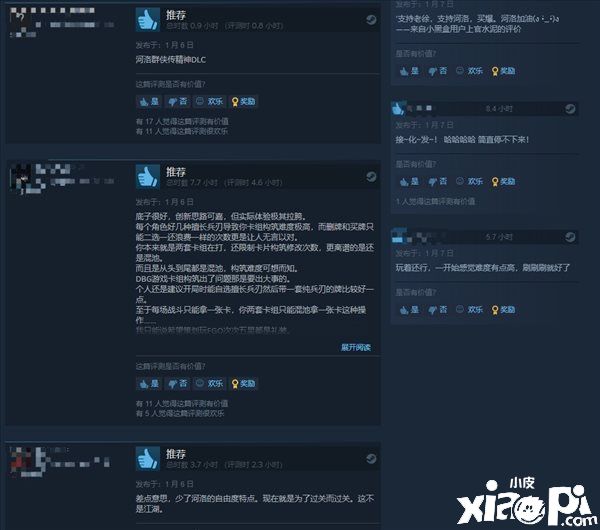
Task: Click the Steam logo on the 3.7-hour review header
Action: tap(371, 458)
